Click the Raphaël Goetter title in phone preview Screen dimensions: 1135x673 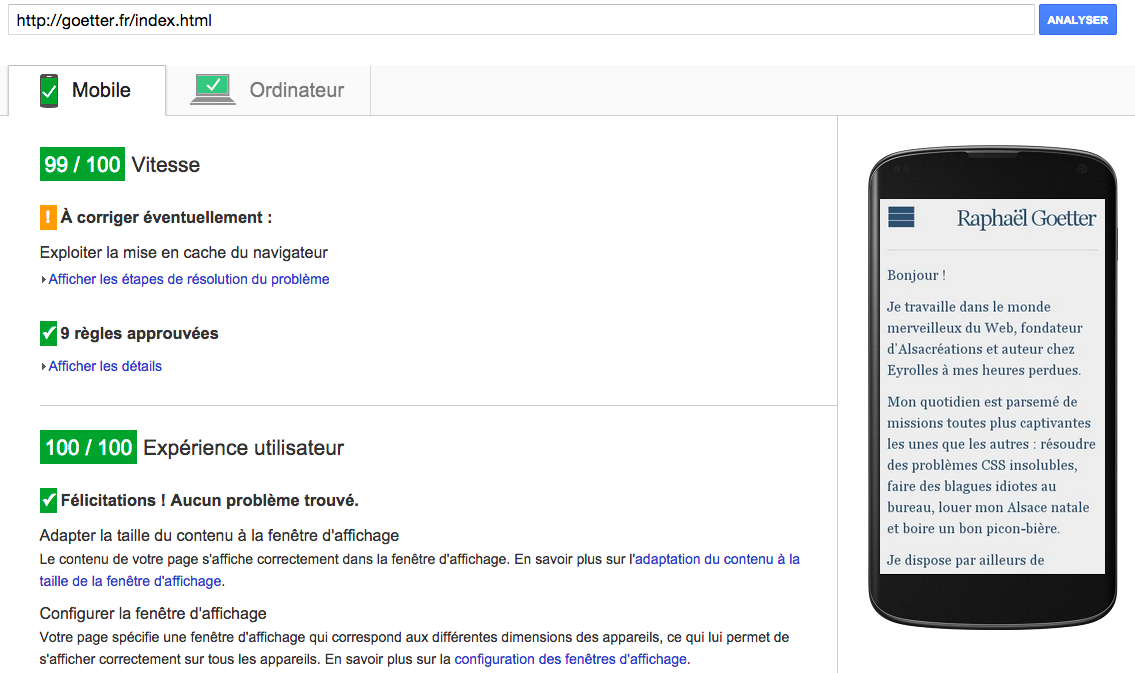(x=1026, y=218)
